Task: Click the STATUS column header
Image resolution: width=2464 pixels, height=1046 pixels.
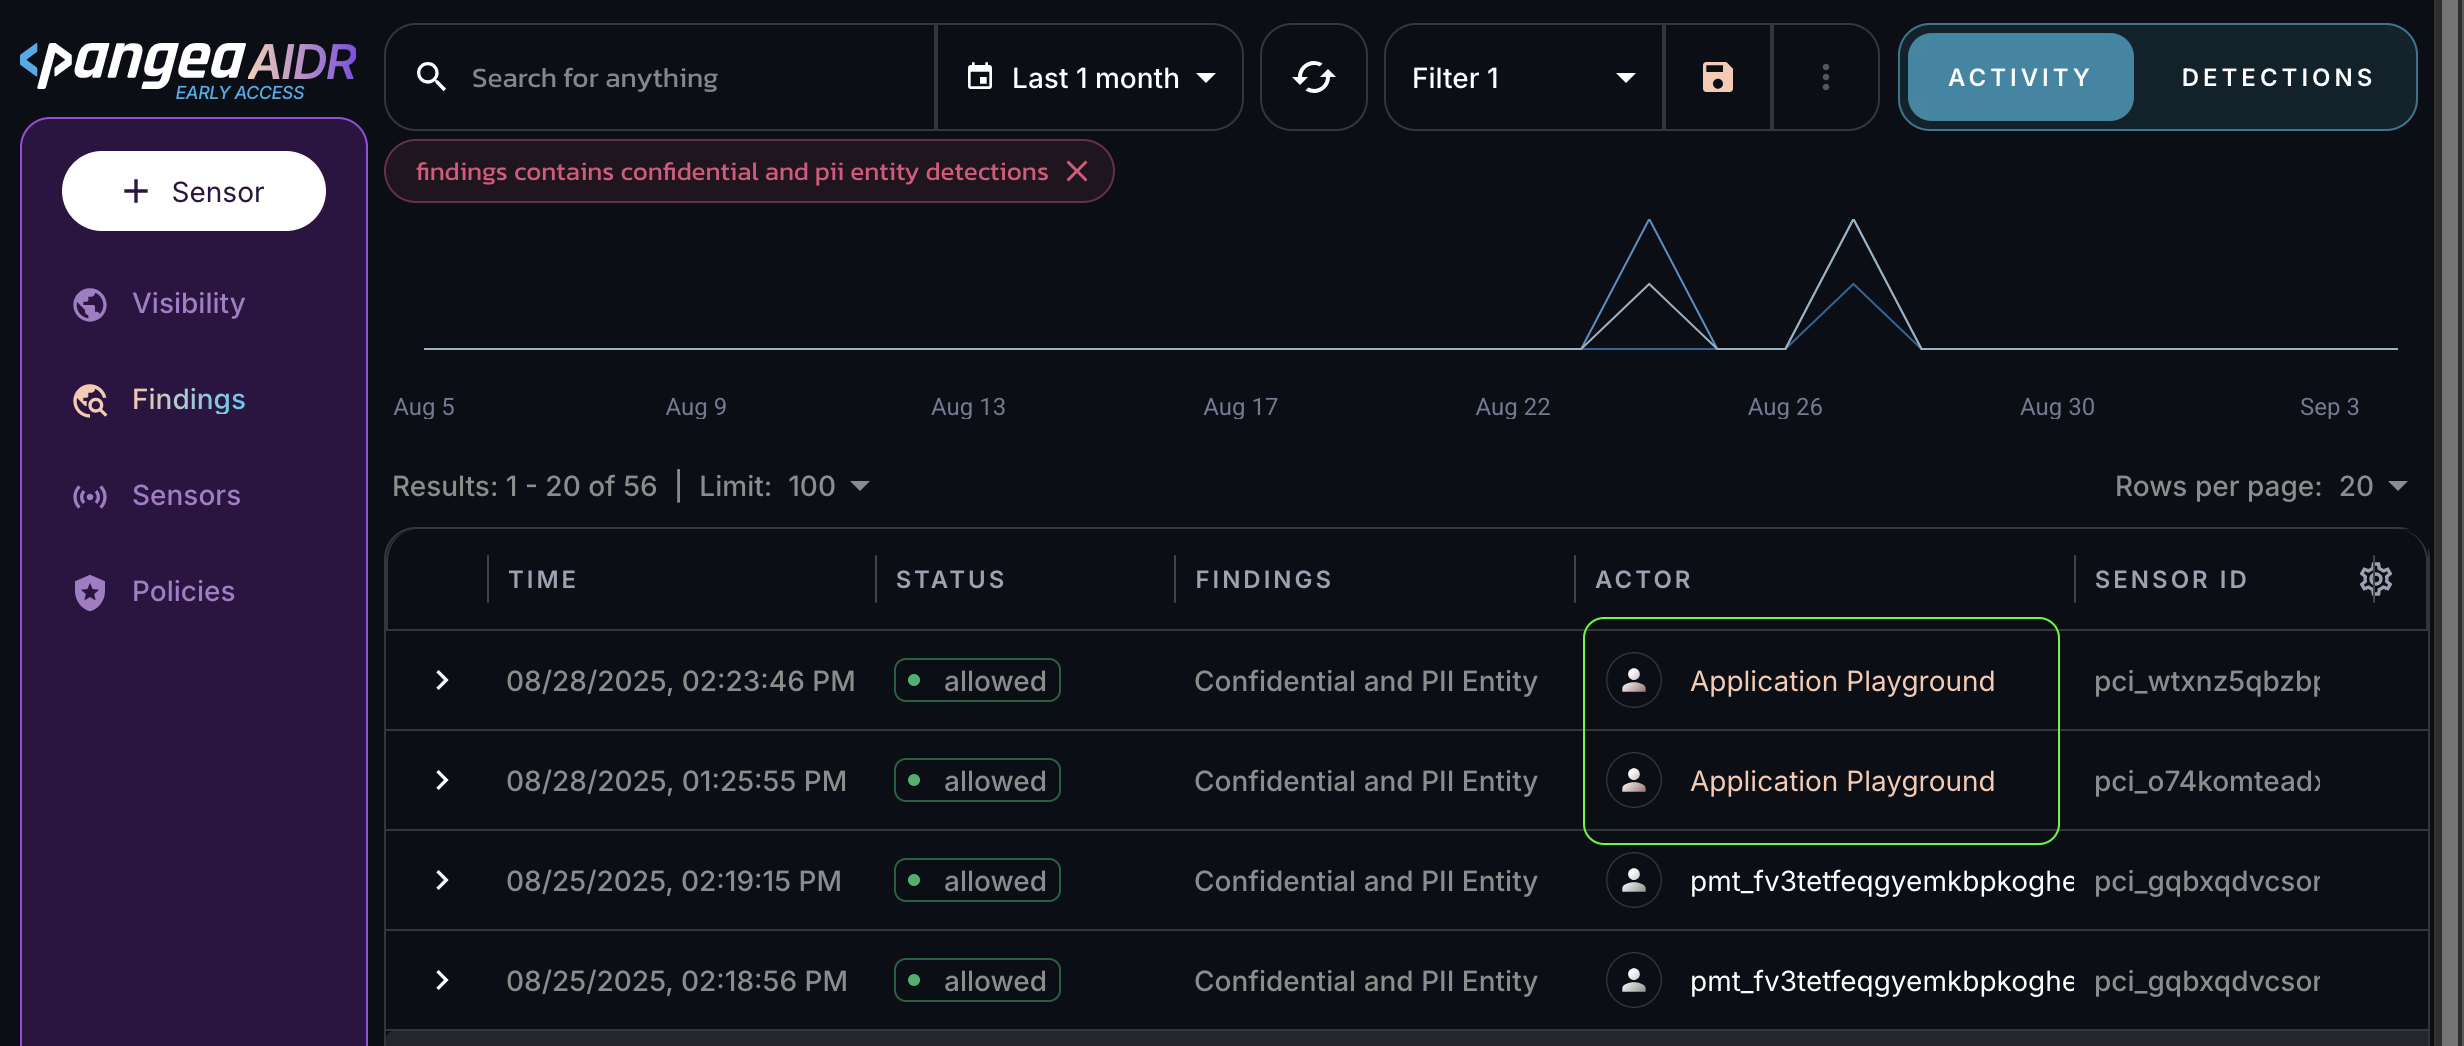Action: point(950,579)
